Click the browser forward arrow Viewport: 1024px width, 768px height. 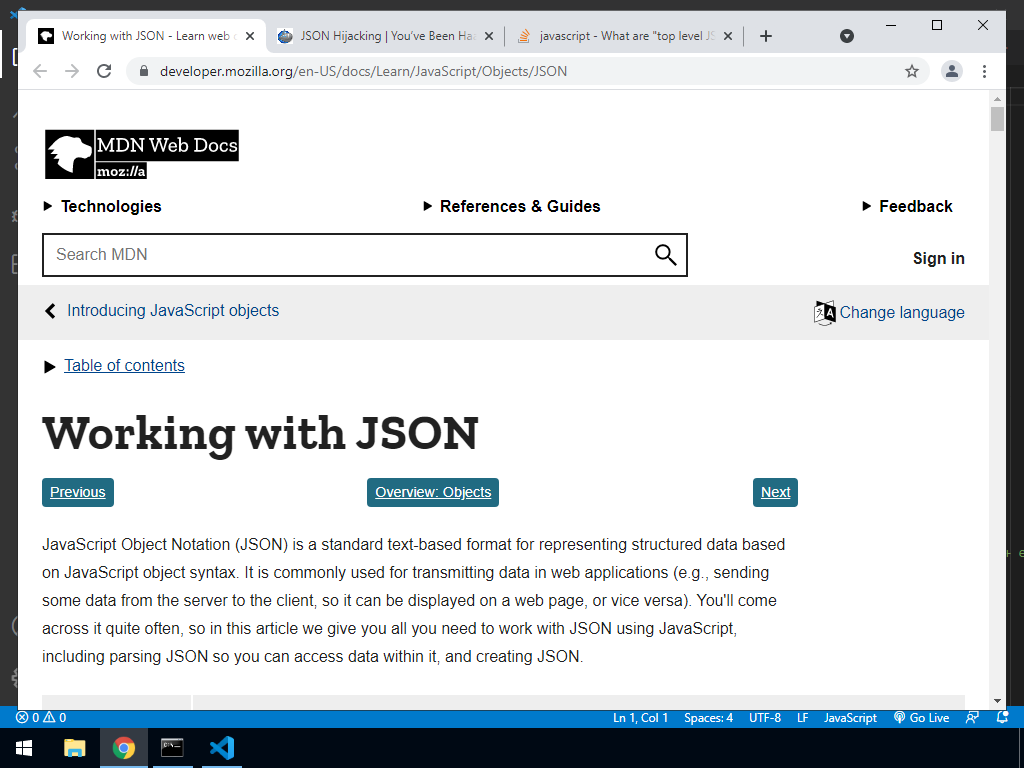click(72, 71)
